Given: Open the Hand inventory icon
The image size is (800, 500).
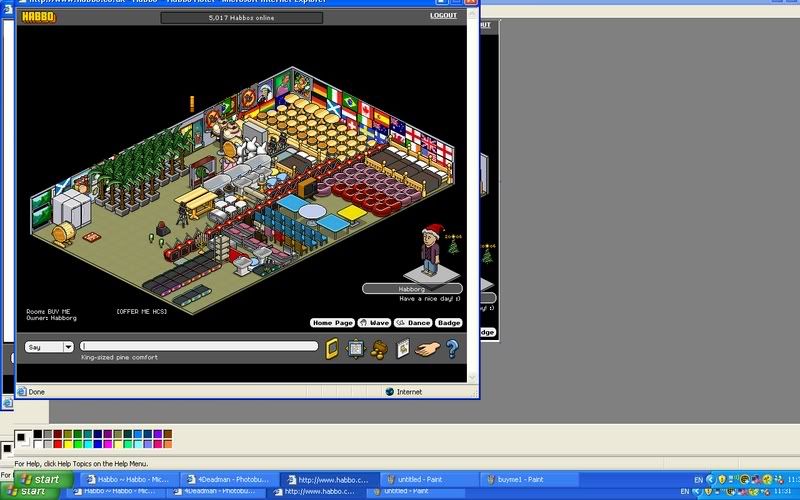Looking at the screenshot, I should [x=427, y=349].
